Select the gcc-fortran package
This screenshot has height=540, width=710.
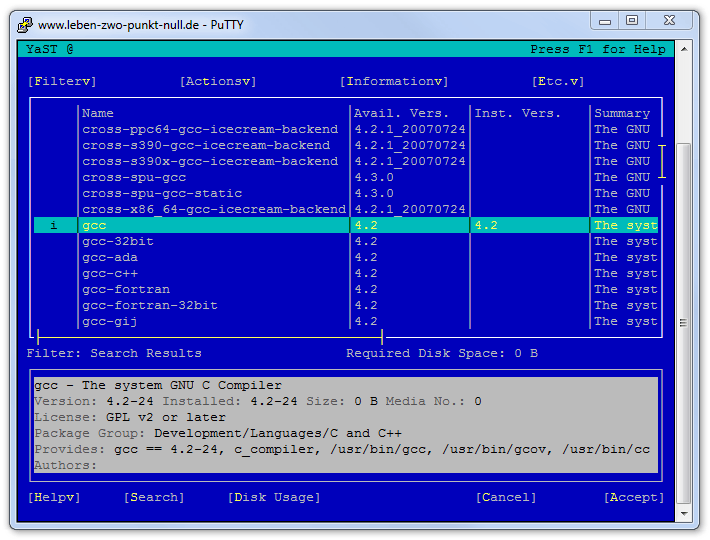(346, 289)
